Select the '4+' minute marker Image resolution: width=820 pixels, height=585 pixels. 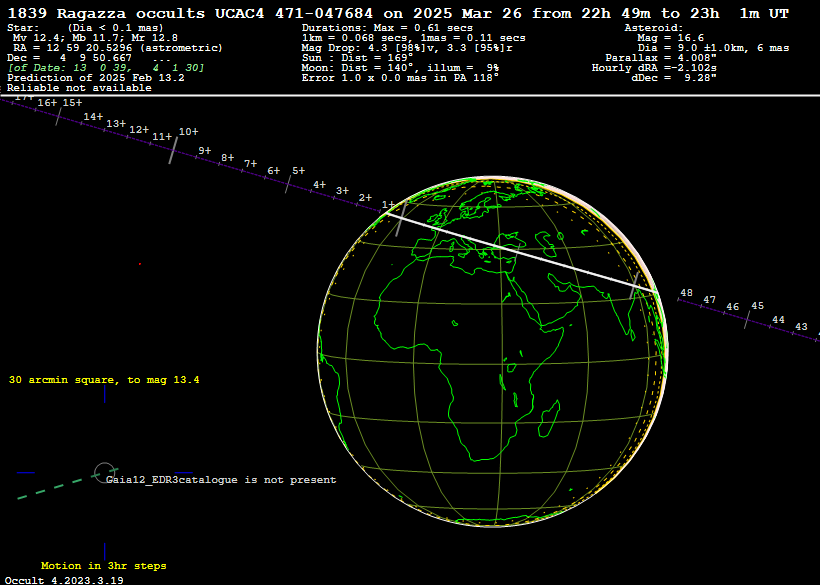320,185
